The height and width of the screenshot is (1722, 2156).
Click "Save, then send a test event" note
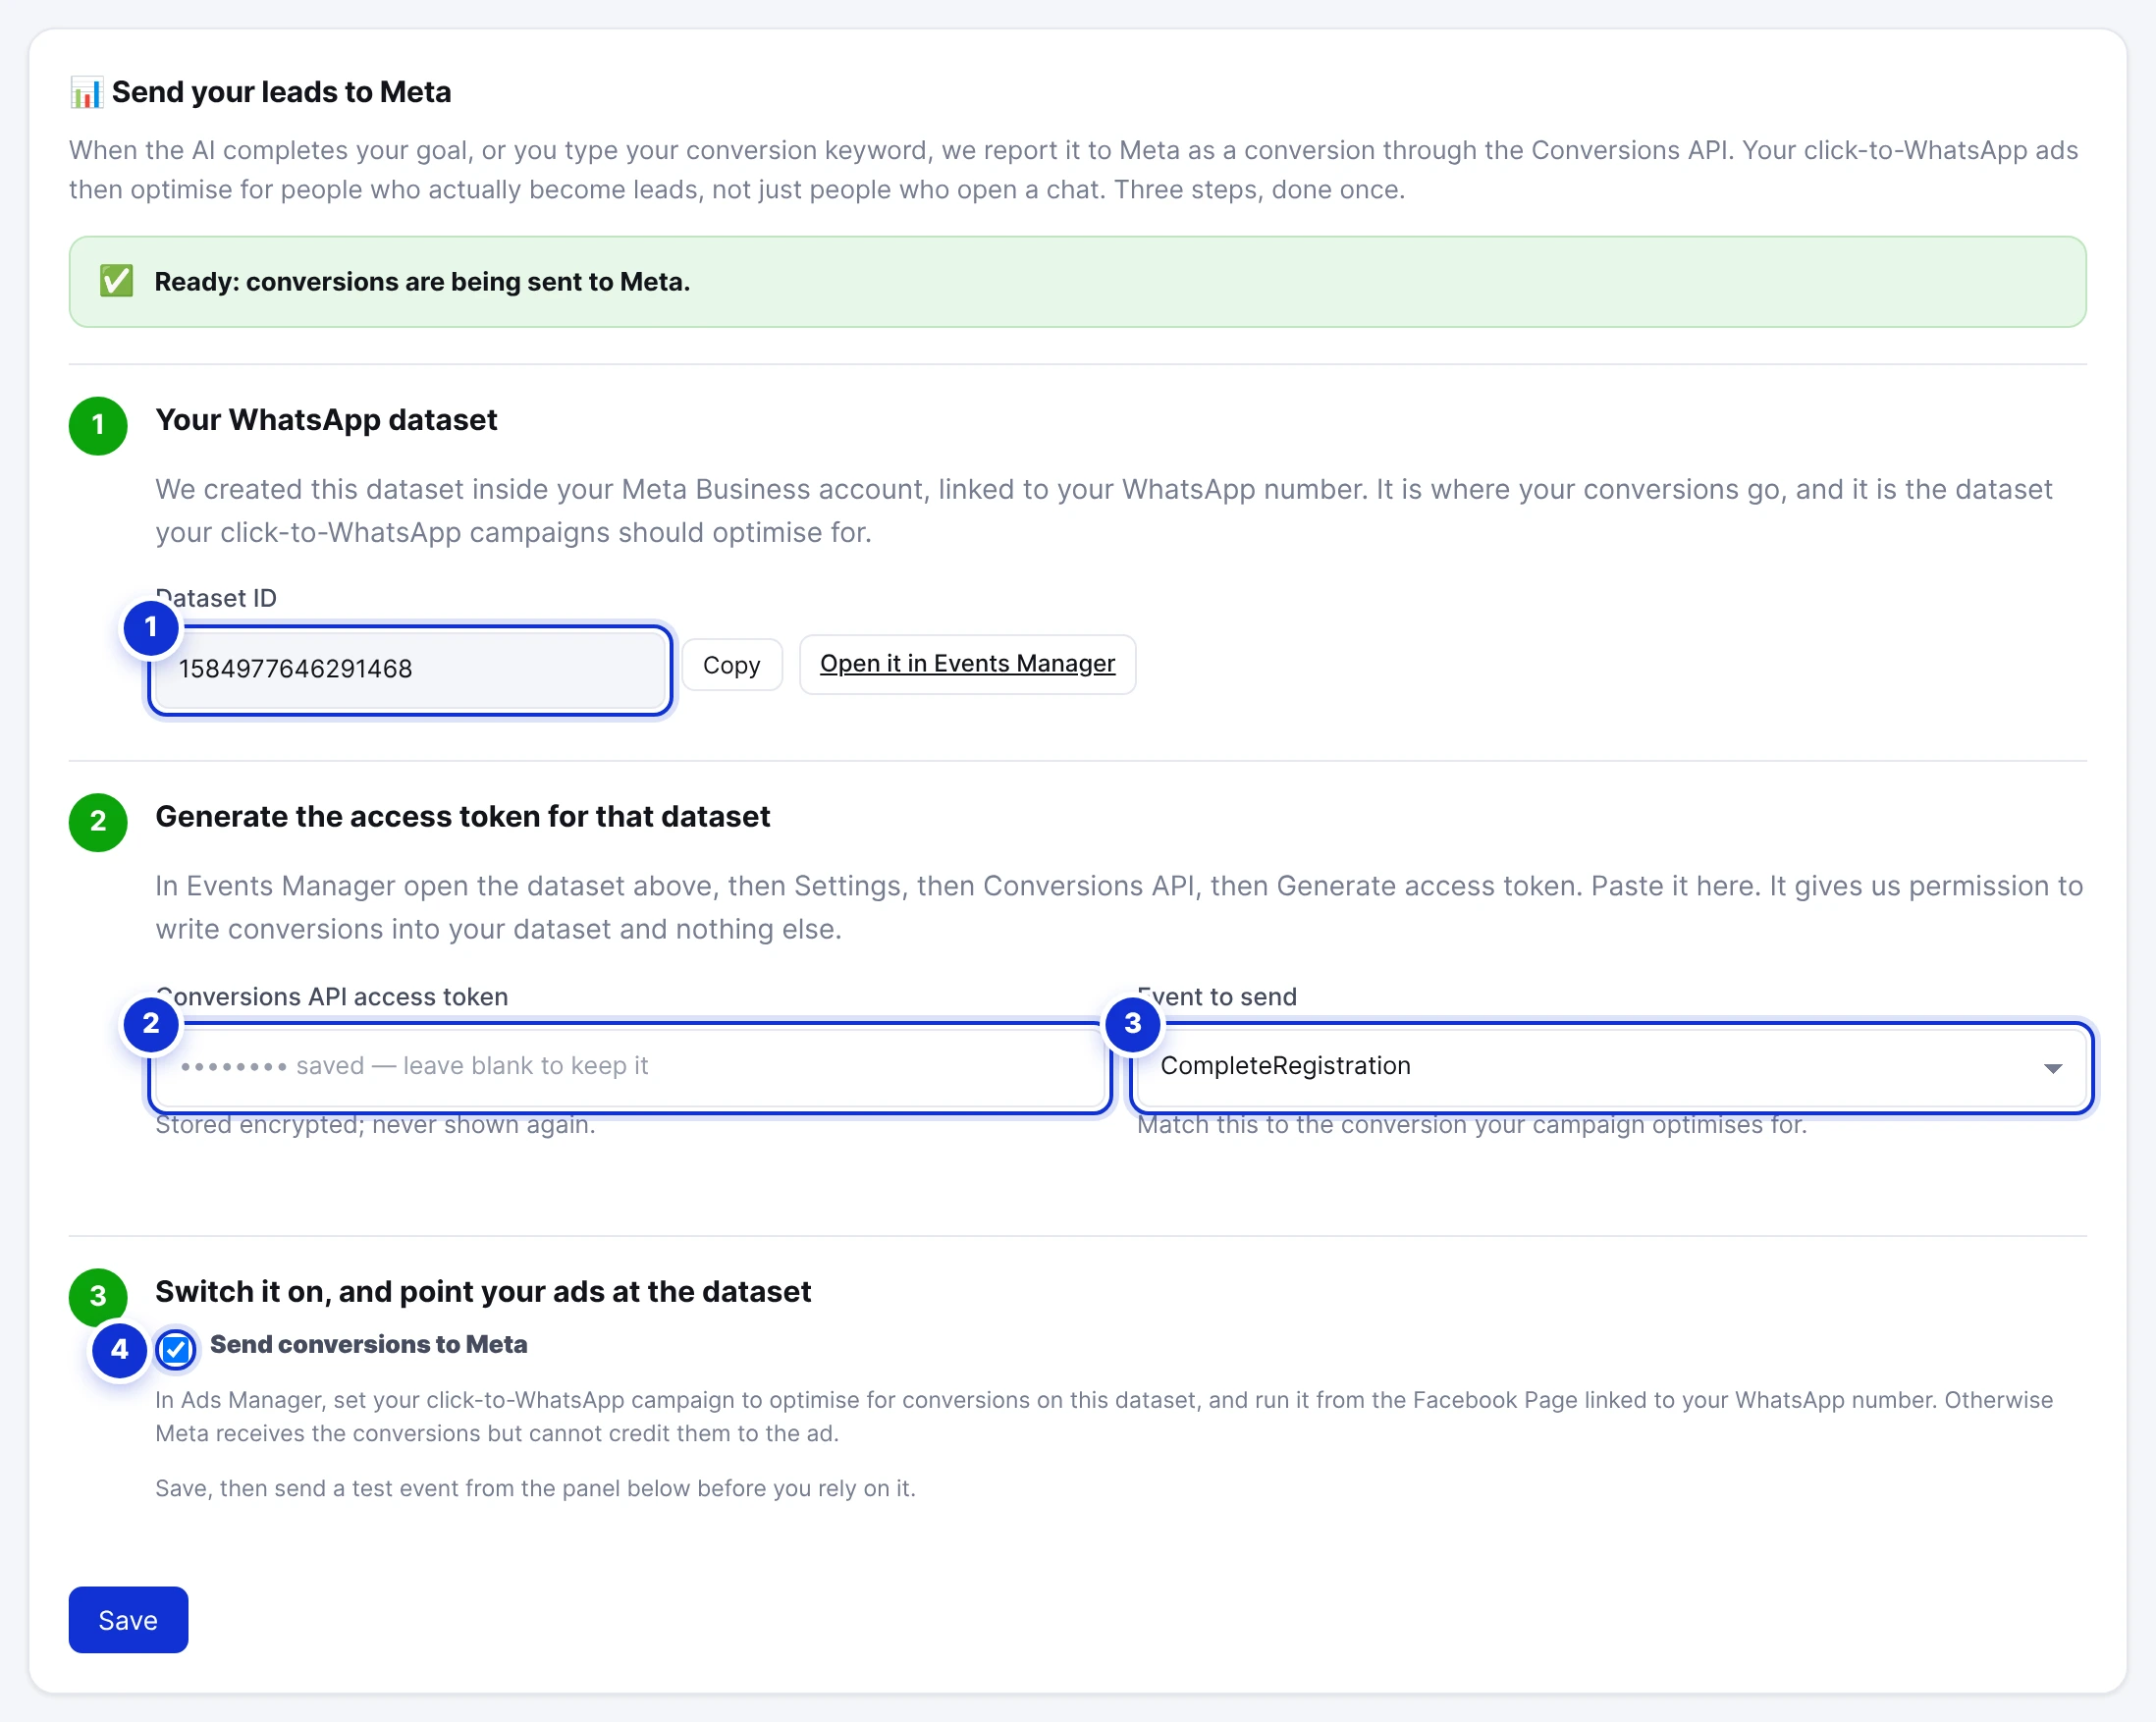click(535, 1488)
